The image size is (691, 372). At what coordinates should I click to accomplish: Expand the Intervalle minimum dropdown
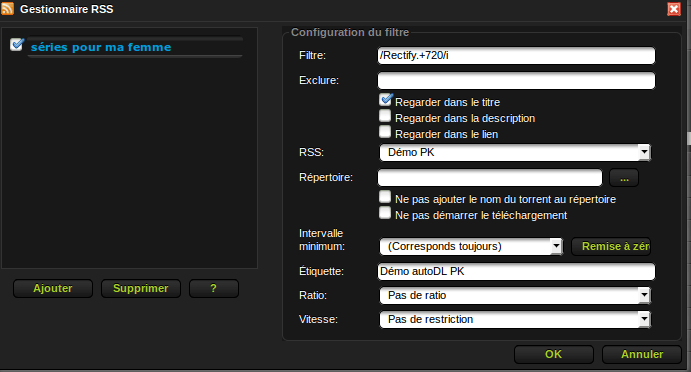coord(471,246)
